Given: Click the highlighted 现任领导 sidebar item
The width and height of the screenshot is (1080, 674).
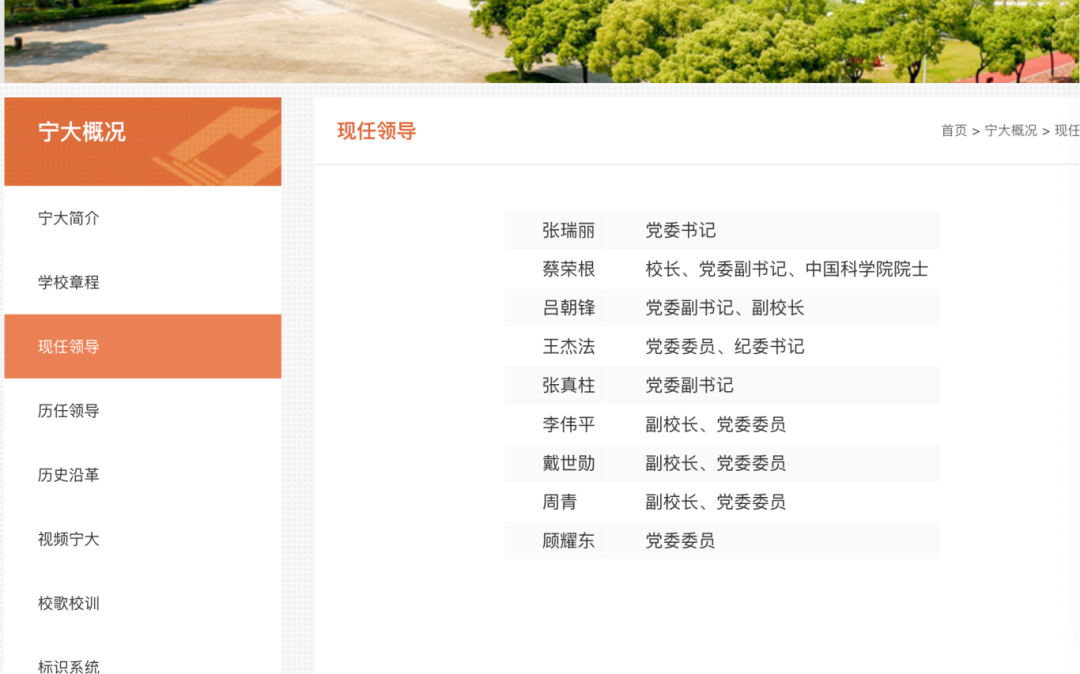Looking at the screenshot, I should (x=69, y=347).
